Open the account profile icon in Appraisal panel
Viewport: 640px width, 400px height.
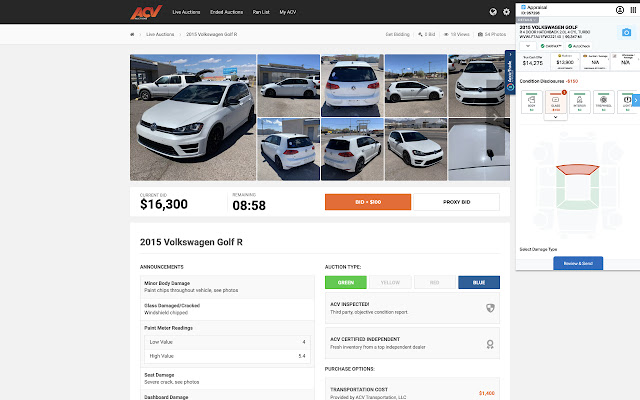pyautogui.click(x=620, y=10)
